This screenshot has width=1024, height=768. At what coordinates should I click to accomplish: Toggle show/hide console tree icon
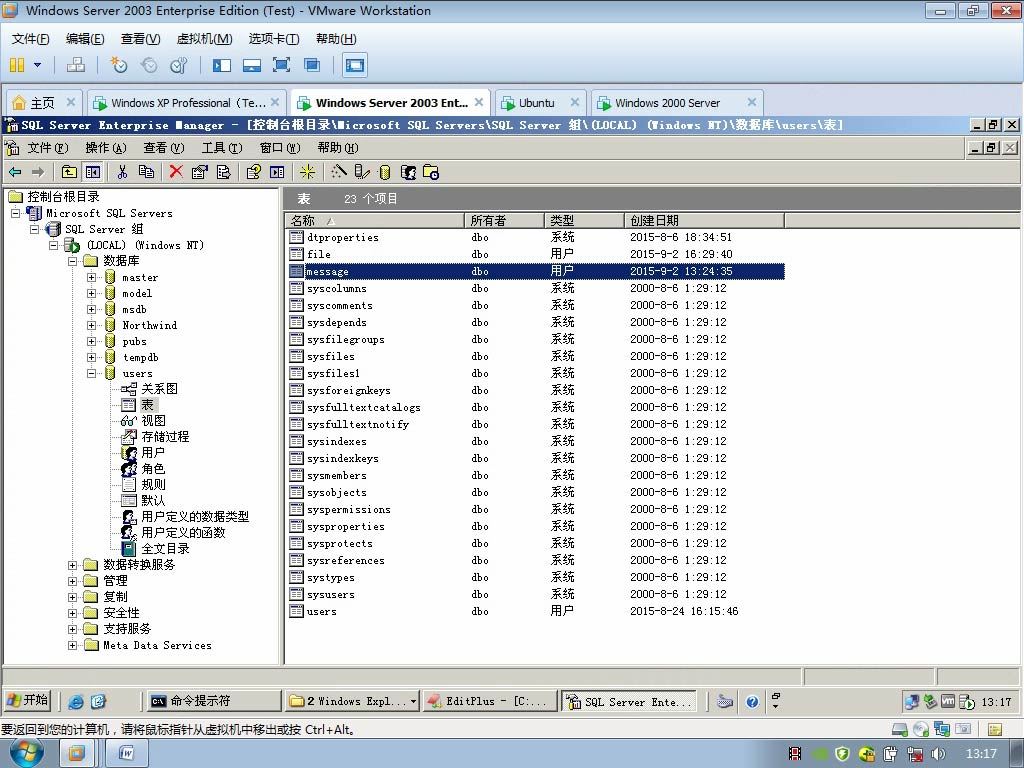pos(93,172)
